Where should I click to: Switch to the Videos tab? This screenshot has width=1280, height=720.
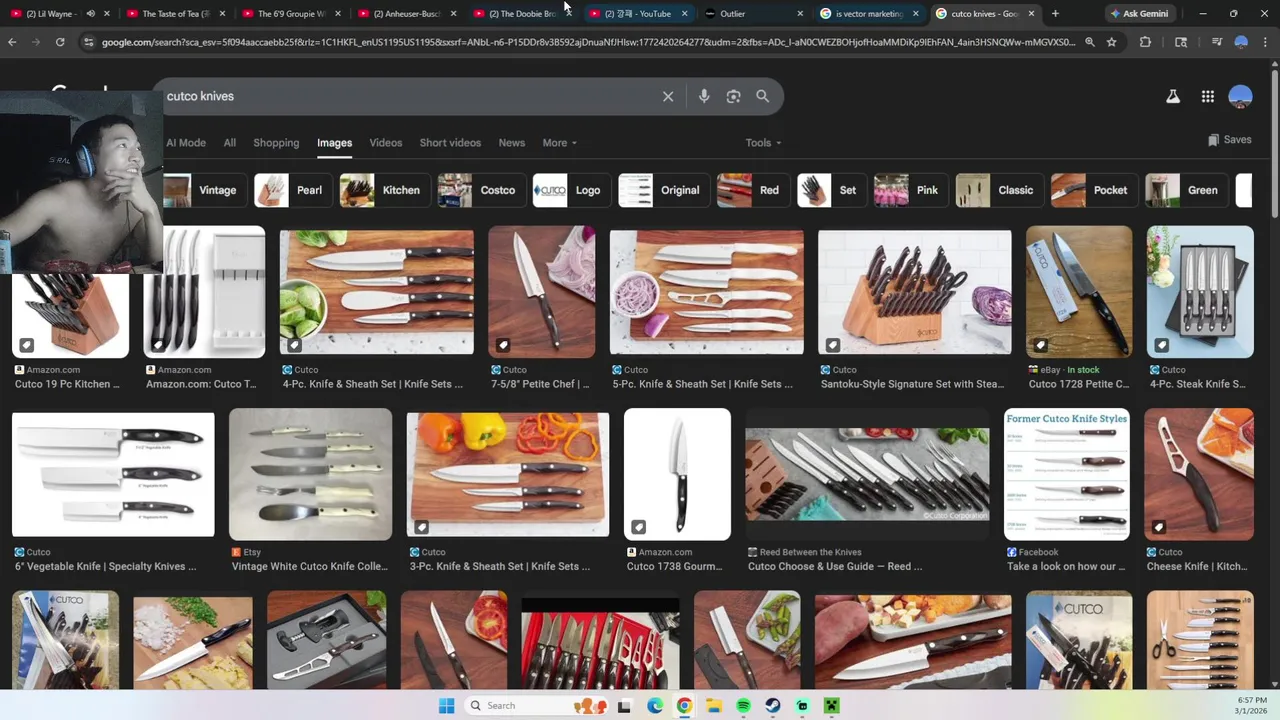coord(386,143)
